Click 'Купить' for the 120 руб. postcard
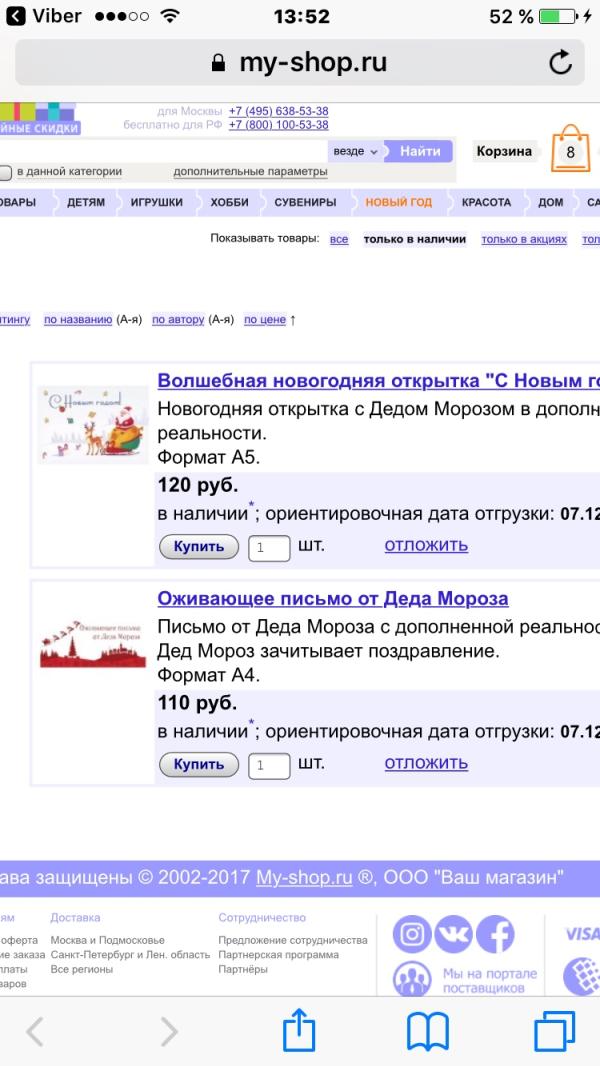The width and height of the screenshot is (600, 1066). pyautogui.click(x=198, y=547)
